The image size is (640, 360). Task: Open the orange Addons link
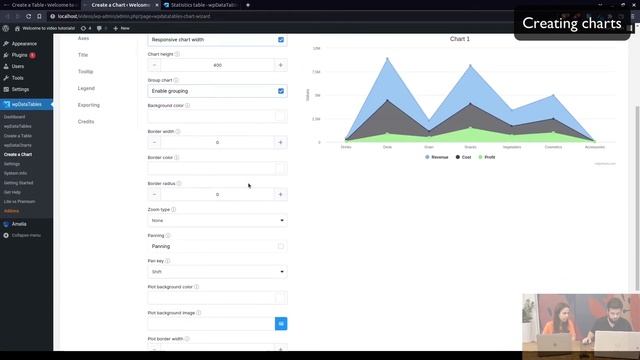click(x=11, y=211)
